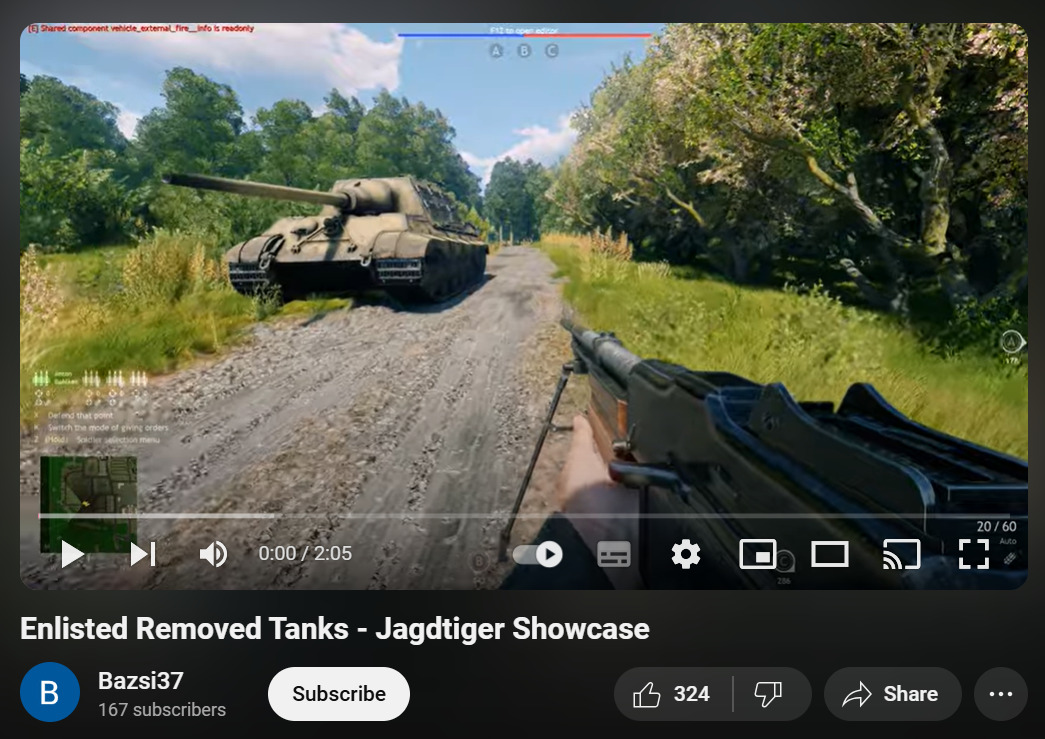The height and width of the screenshot is (739, 1045).
Task: Click the video title text
Action: click(x=335, y=629)
